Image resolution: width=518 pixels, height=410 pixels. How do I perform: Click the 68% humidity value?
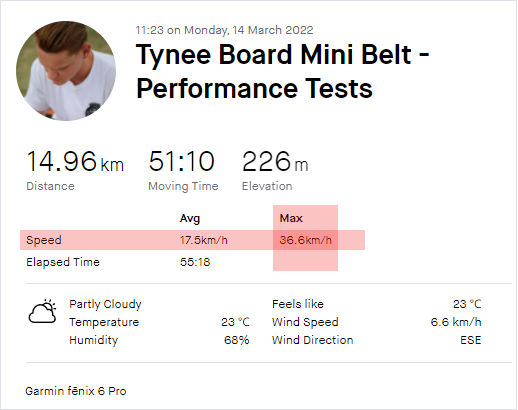(236, 340)
